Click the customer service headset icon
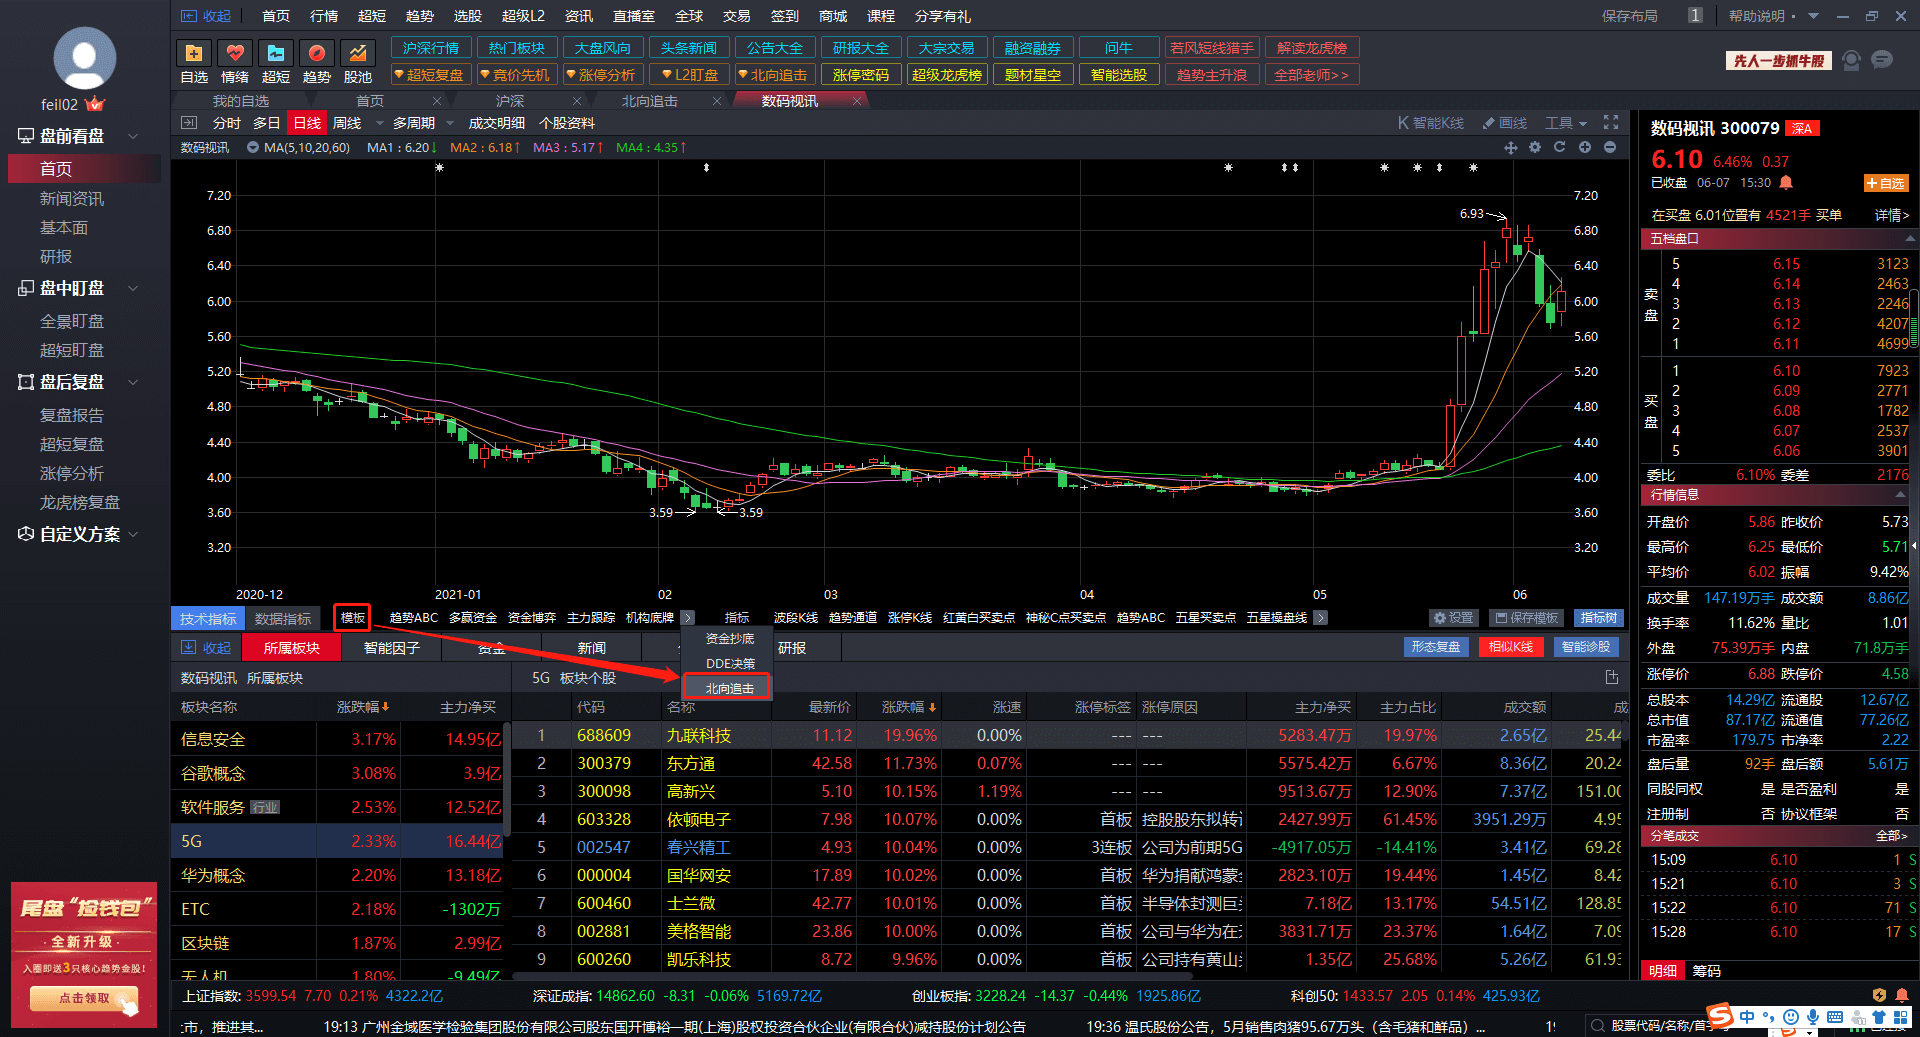The width and height of the screenshot is (1920, 1037). point(1851,60)
